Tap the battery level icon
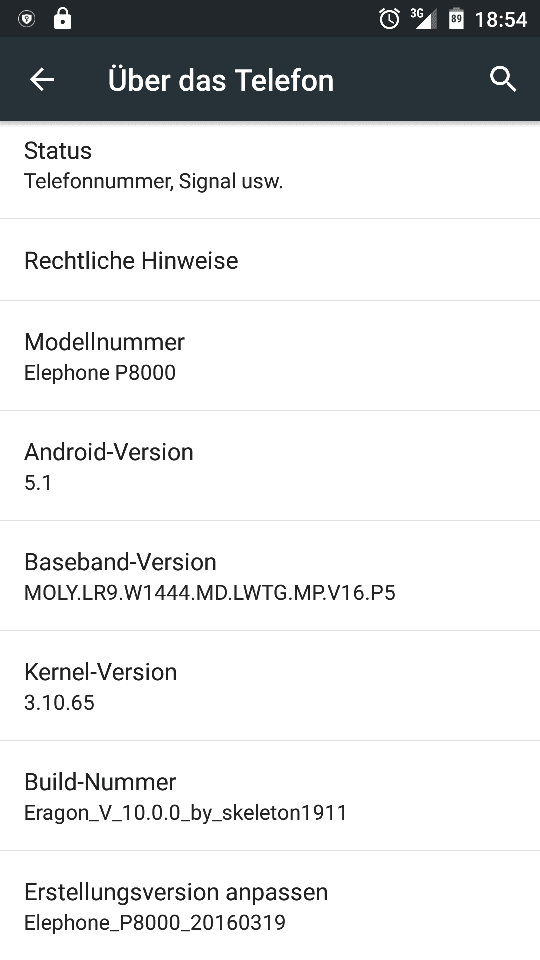Image resolution: width=540 pixels, height=960 pixels. pos(456,19)
